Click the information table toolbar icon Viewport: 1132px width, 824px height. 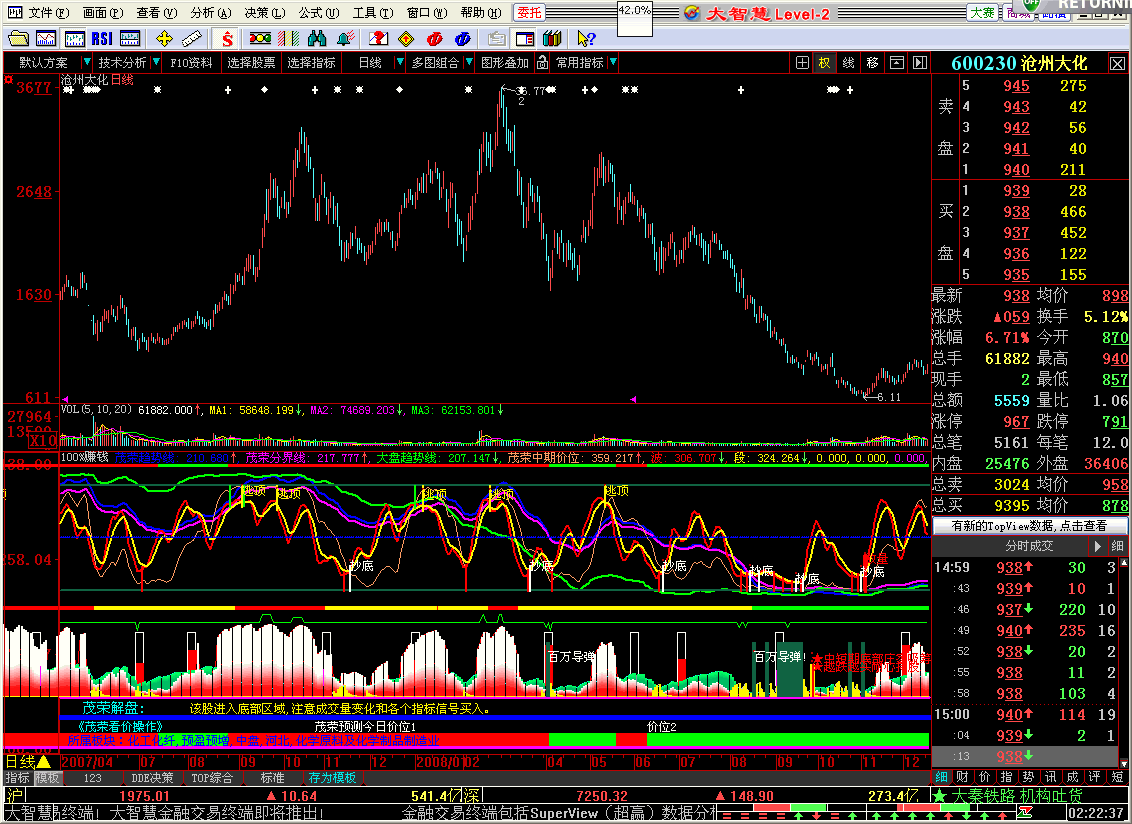pyautogui.click(x=130, y=38)
